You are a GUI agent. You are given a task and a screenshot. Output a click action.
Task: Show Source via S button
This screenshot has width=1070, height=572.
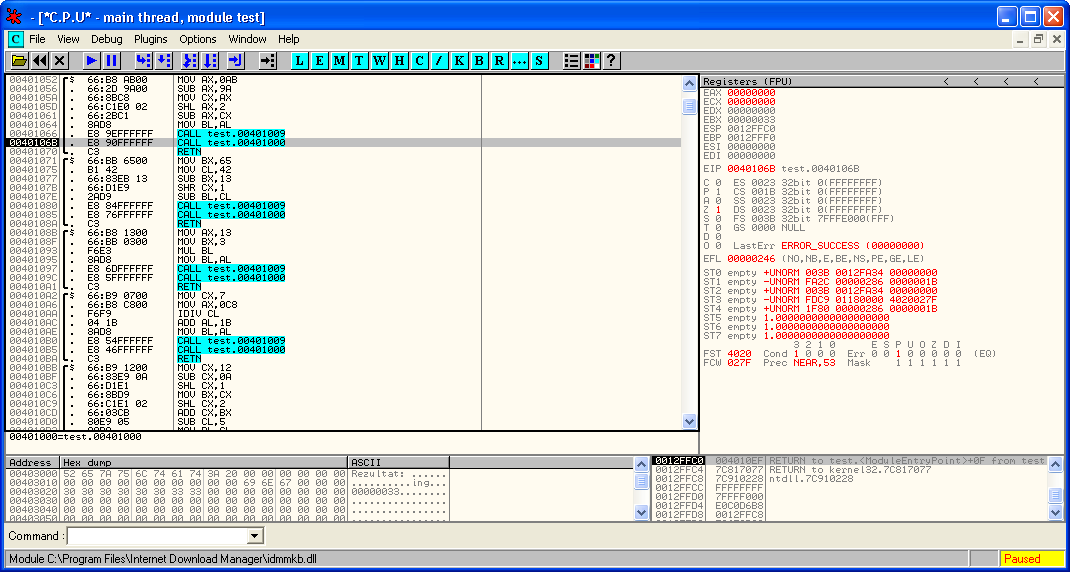click(540, 61)
